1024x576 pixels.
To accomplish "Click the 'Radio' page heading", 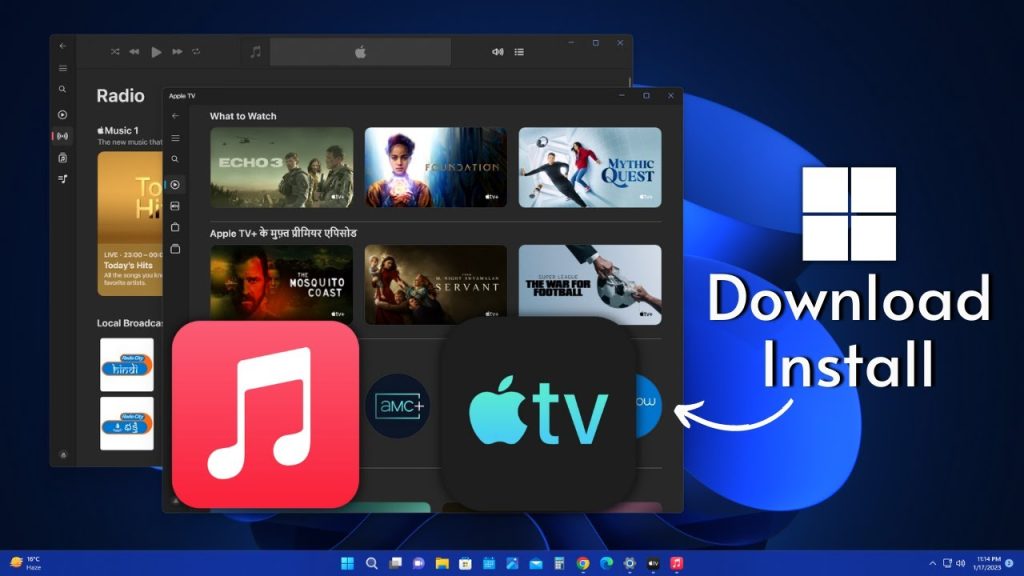I will [x=120, y=96].
